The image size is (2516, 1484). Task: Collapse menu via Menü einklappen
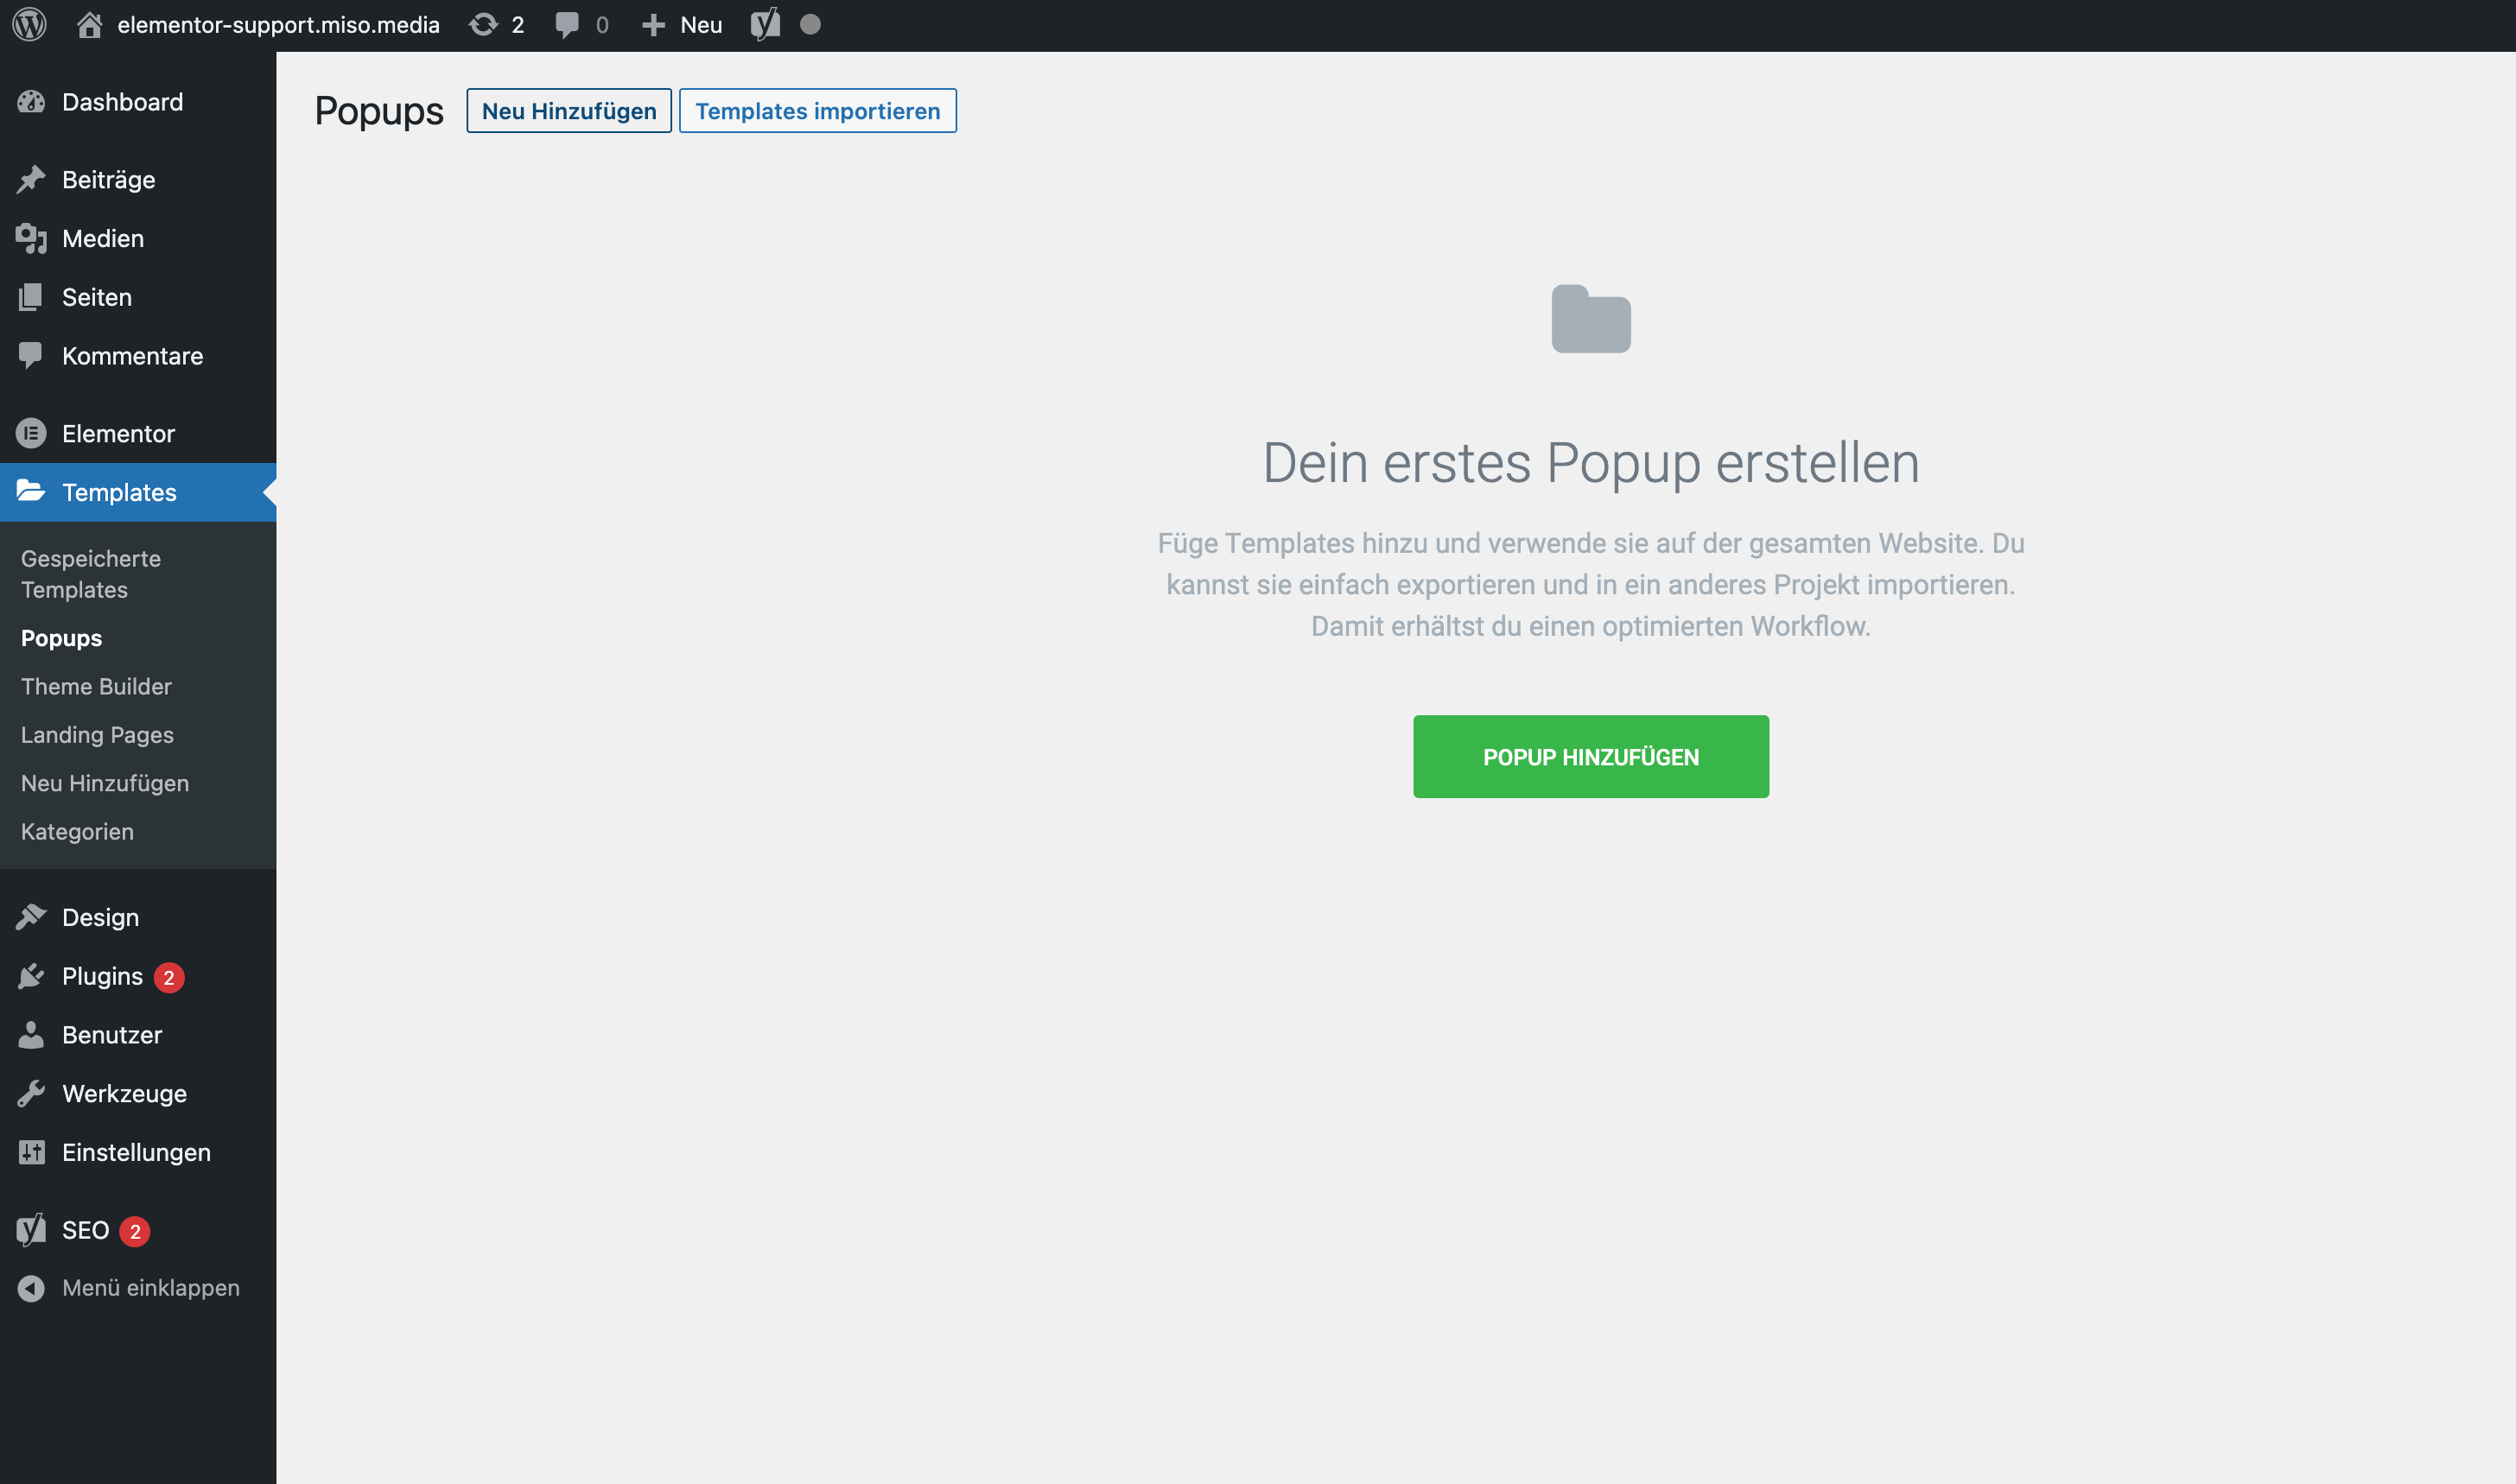pos(150,1288)
